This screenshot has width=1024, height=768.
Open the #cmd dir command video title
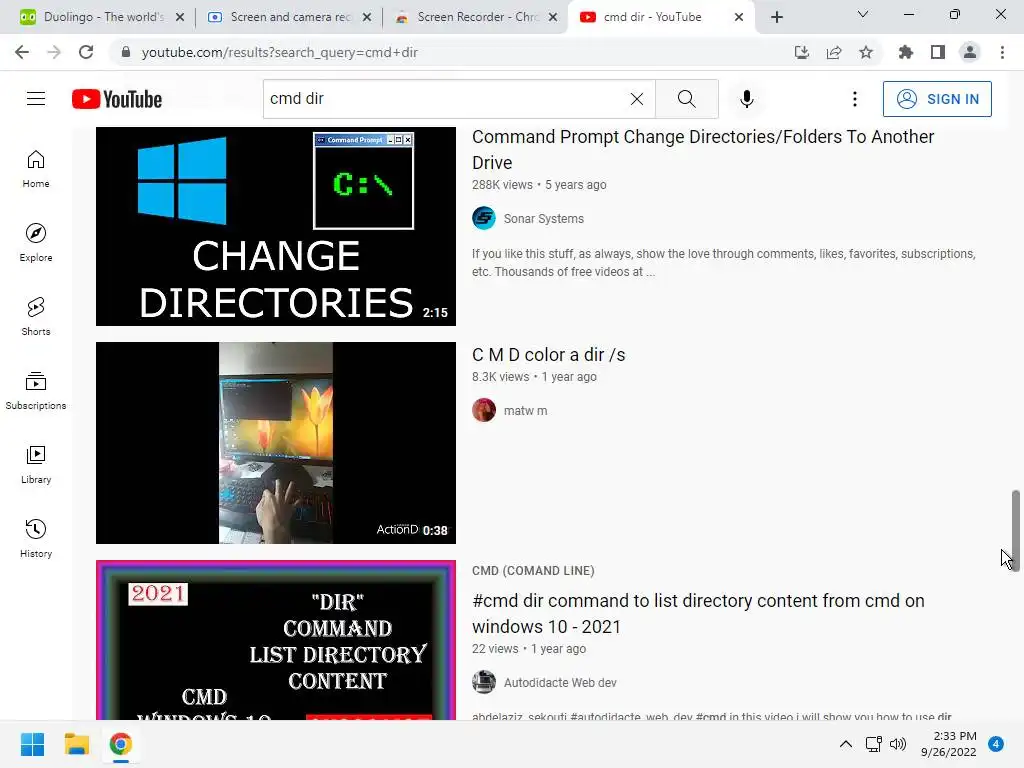[698, 613]
